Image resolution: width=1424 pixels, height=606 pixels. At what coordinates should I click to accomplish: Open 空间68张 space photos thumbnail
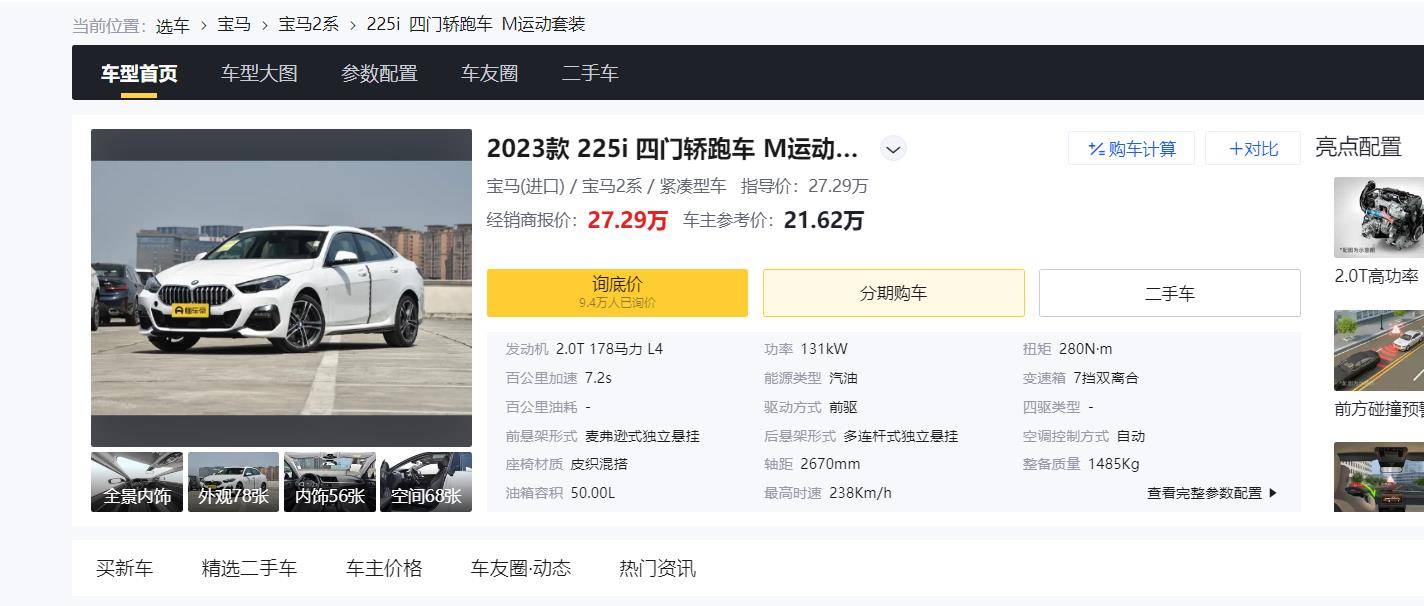pos(426,482)
